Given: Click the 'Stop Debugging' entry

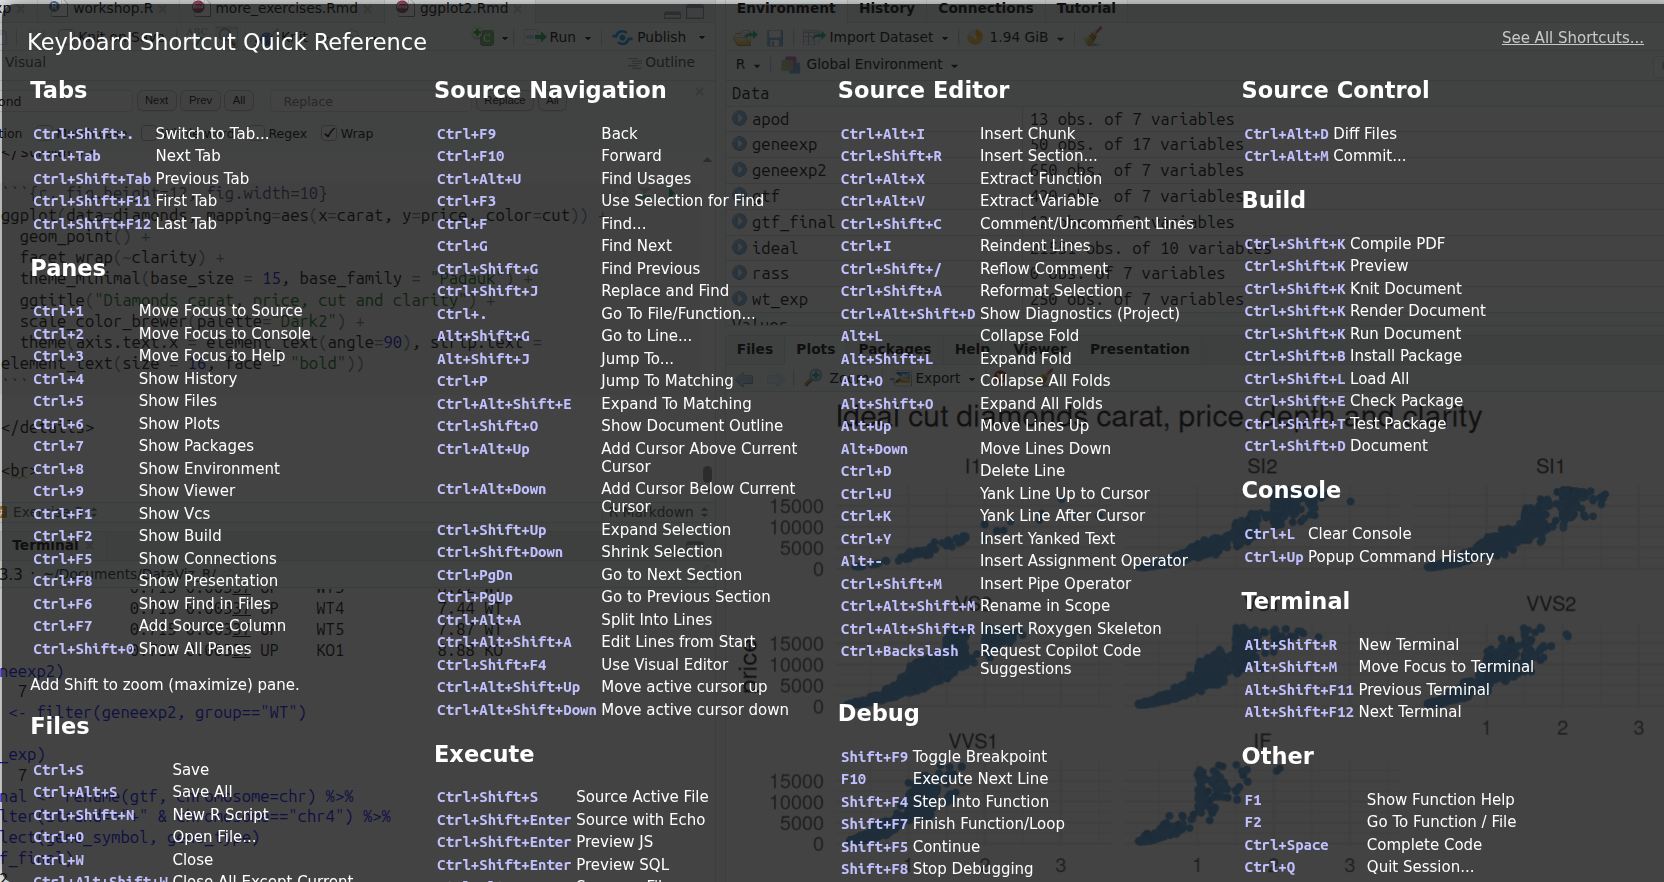Looking at the screenshot, I should pyautogui.click(x=972, y=868).
